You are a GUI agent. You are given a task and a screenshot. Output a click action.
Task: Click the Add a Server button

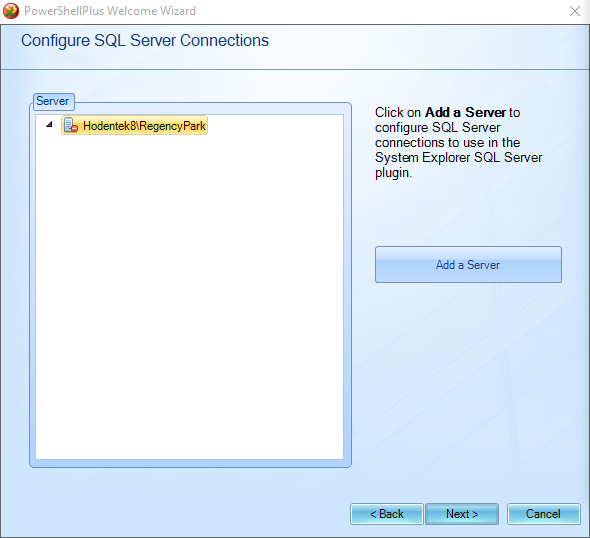[x=468, y=264]
